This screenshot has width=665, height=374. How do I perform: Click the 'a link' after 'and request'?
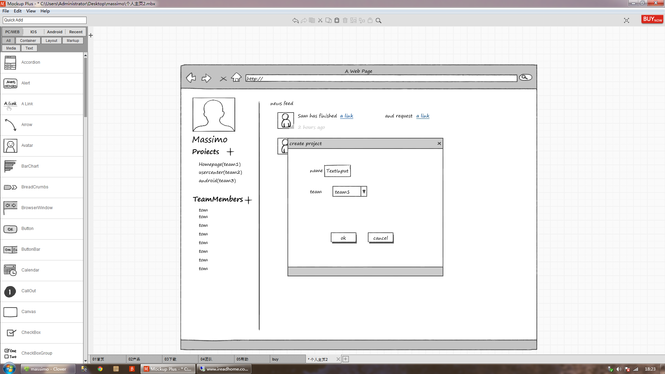pyautogui.click(x=422, y=116)
